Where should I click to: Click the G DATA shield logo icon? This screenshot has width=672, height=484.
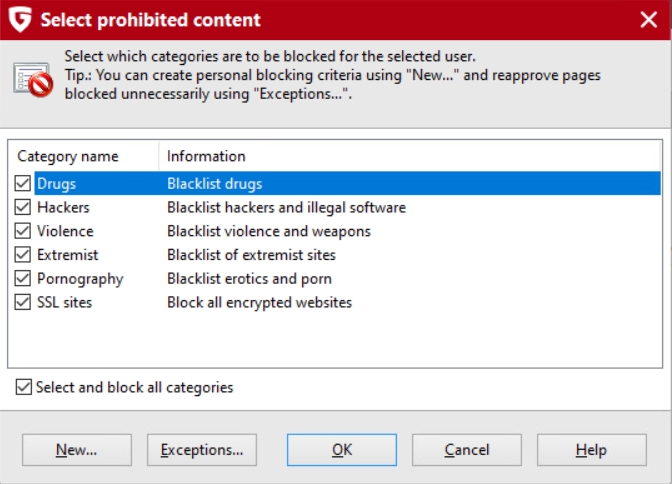pyautogui.click(x=20, y=20)
